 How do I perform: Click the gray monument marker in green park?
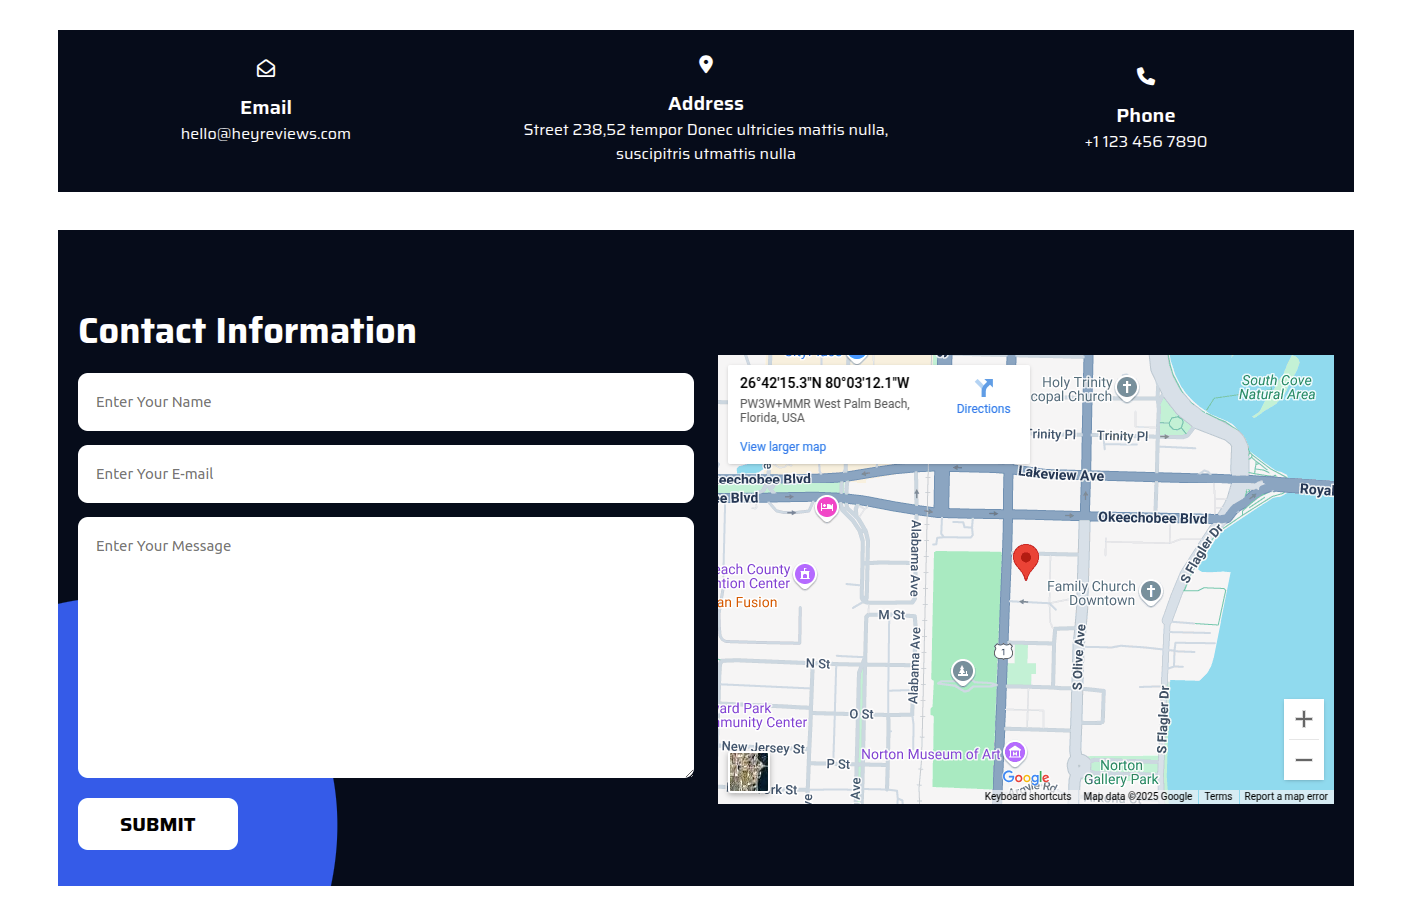click(963, 671)
